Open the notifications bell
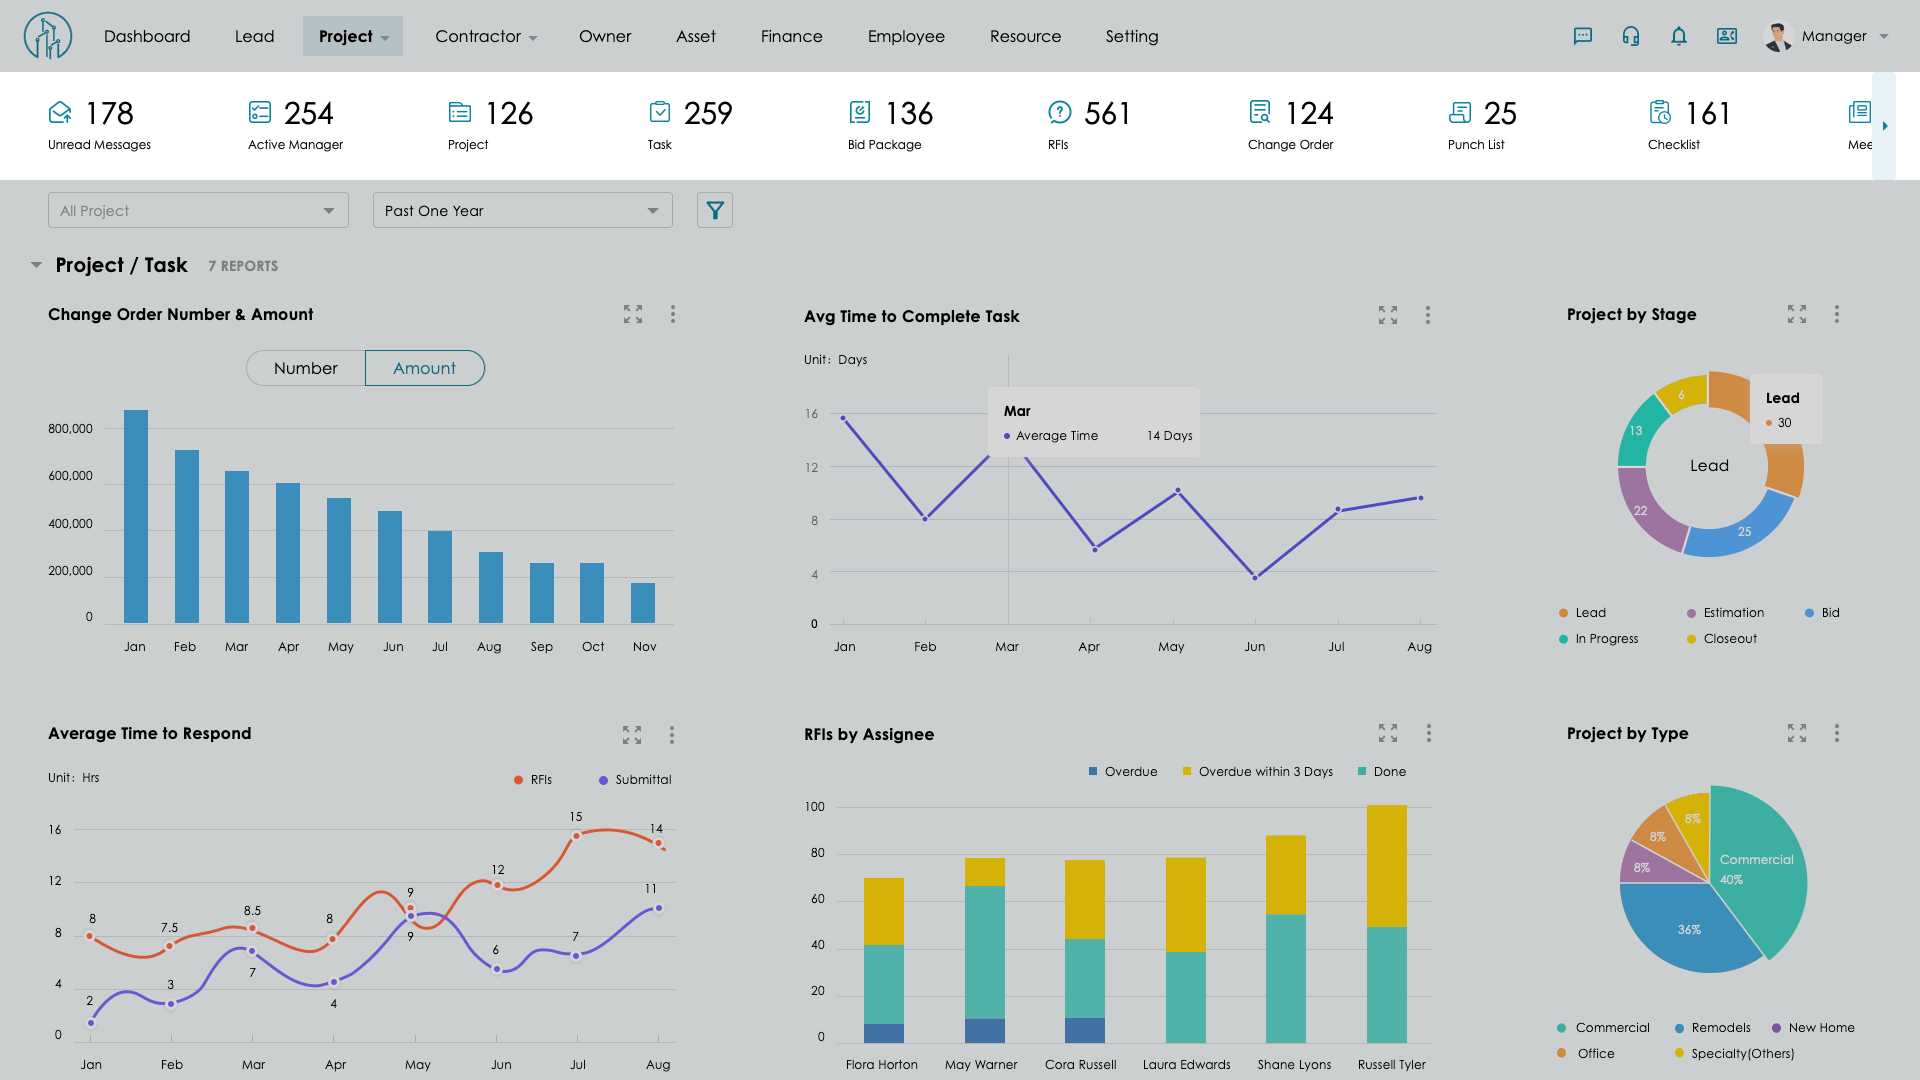The height and width of the screenshot is (1080, 1920). pyautogui.click(x=1679, y=36)
